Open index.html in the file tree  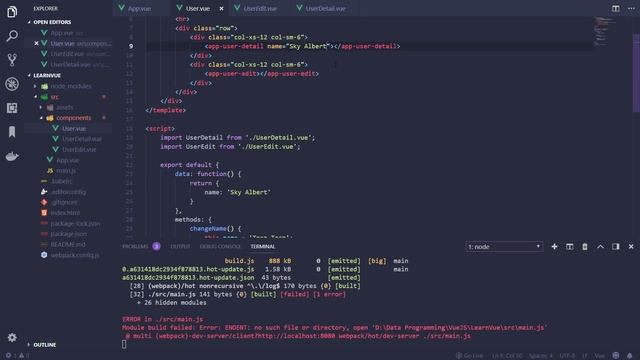coord(67,213)
